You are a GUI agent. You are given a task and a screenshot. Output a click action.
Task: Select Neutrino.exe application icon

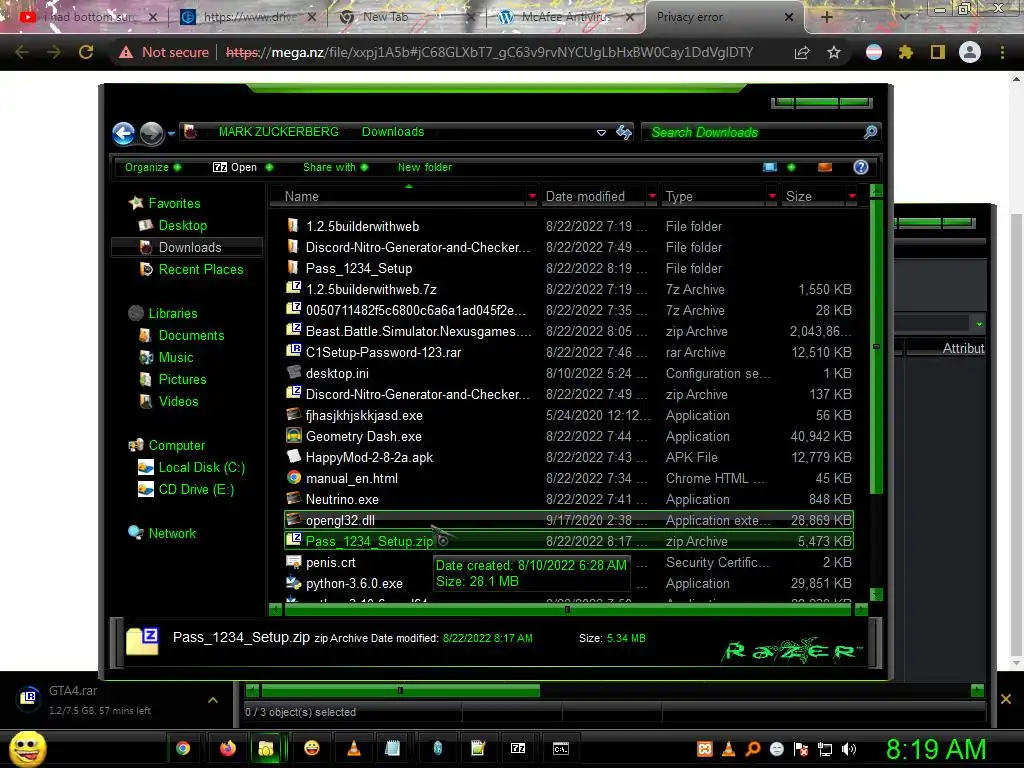click(x=293, y=499)
